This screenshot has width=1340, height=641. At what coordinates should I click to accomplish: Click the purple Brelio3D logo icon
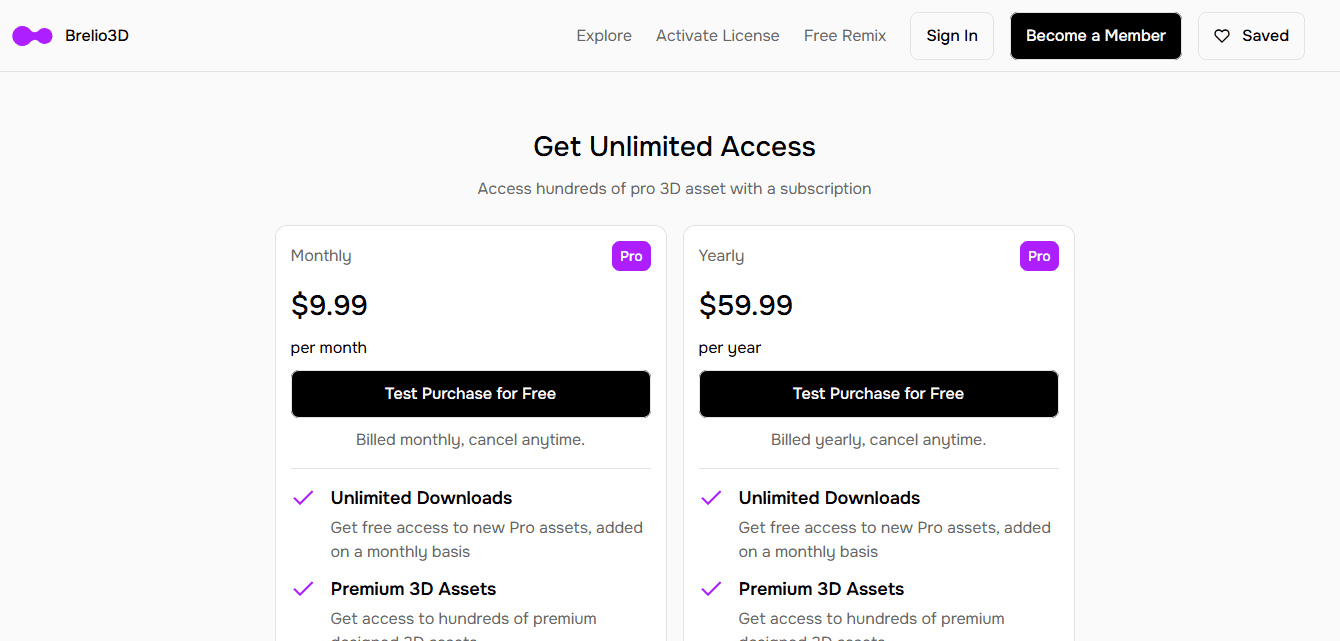click(32, 36)
